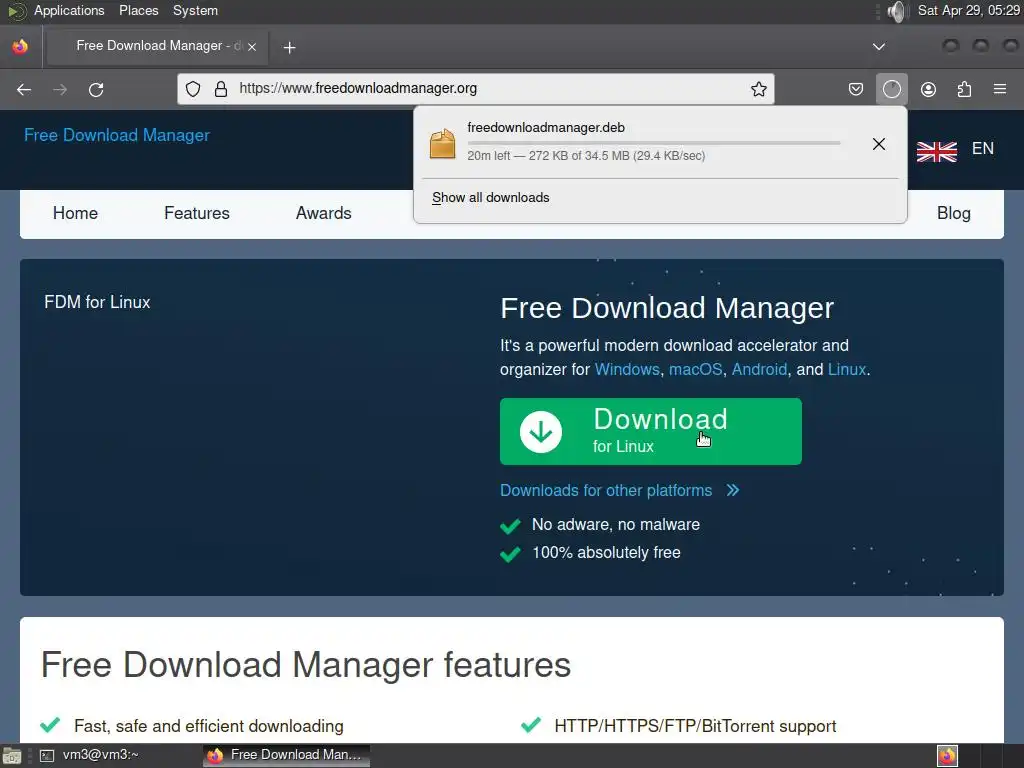Viewport: 1024px width, 768px height.
Task: Switch to the vm3@vm3 terminal taskbar item
Action: pos(89,756)
